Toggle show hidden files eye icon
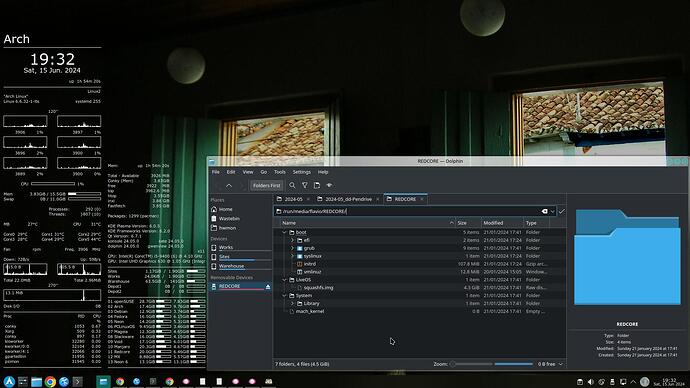This screenshot has height=388, width=690. point(329,185)
